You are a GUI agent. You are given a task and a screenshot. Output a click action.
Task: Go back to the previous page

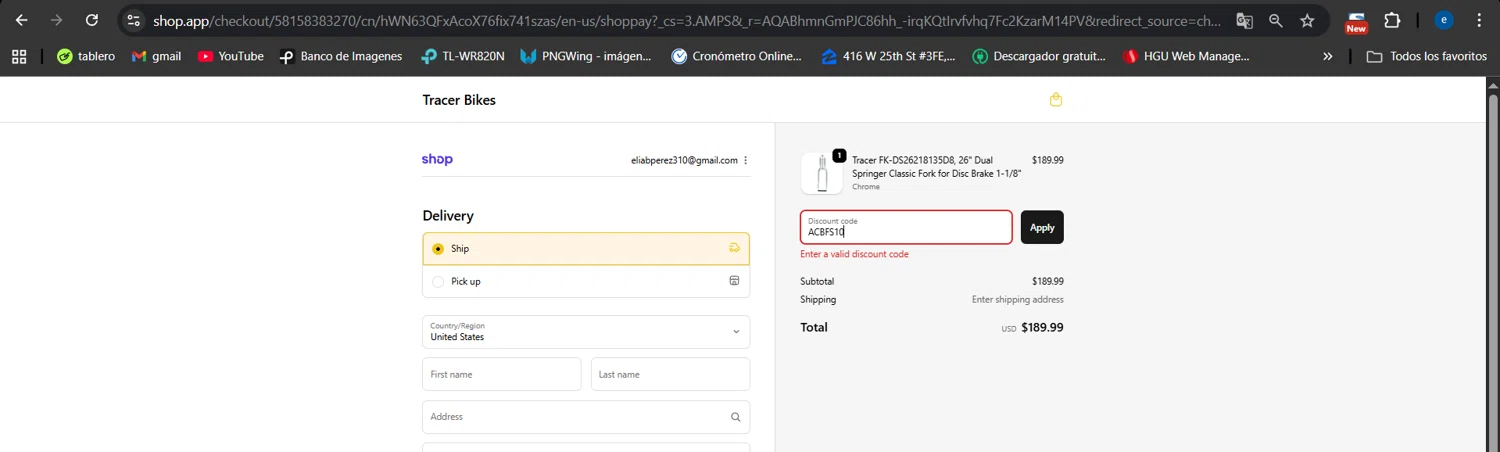click(21, 20)
